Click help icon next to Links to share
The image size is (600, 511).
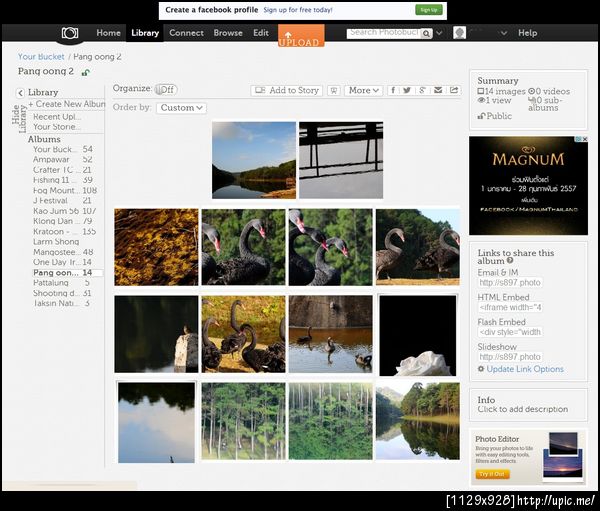[510, 261]
